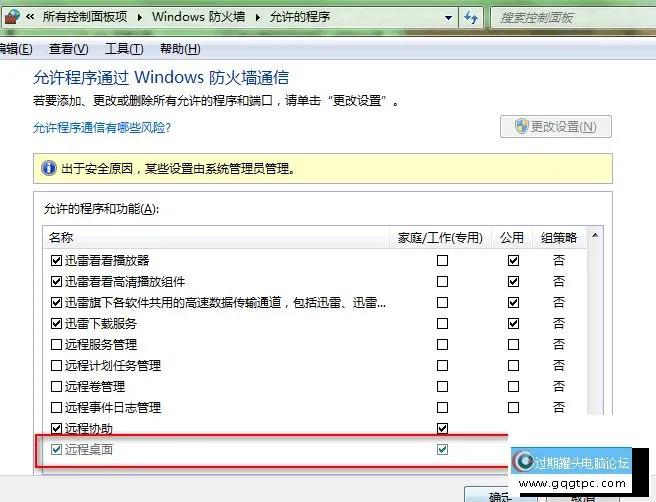Screen dimensions: 656x502
Task: Open the 查看(V) menu
Action: [68, 49]
